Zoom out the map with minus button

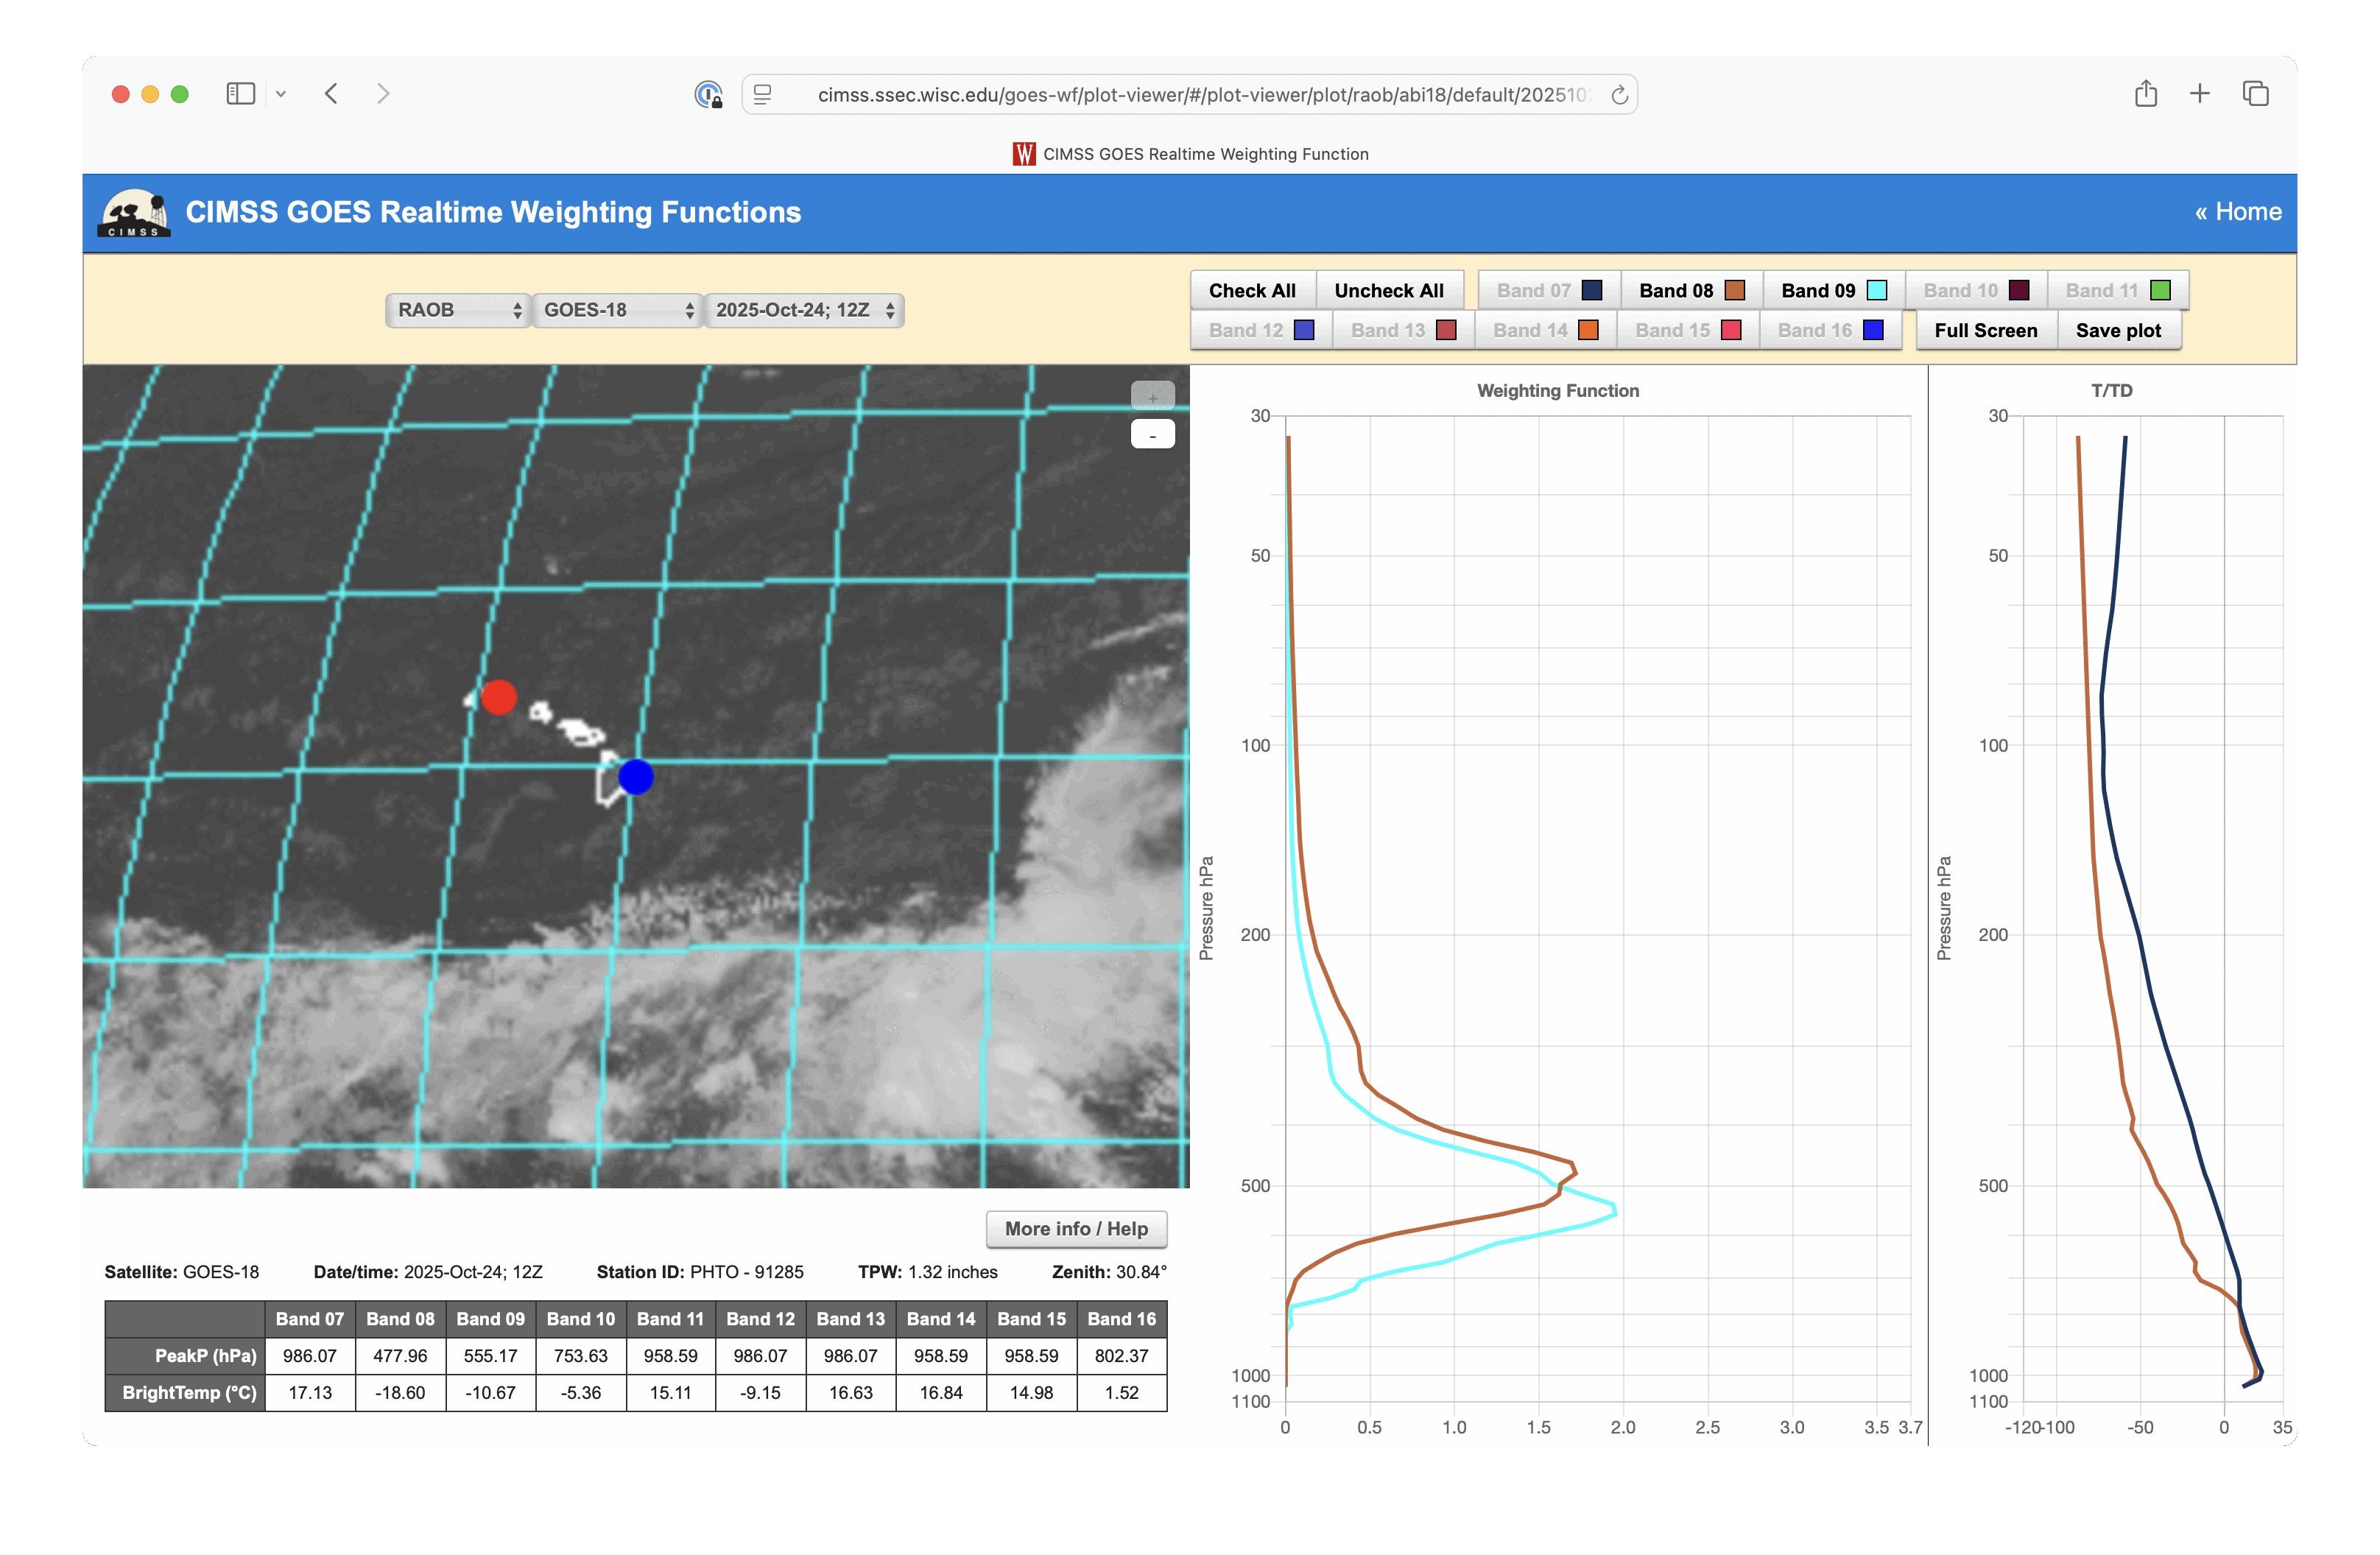(x=1152, y=435)
